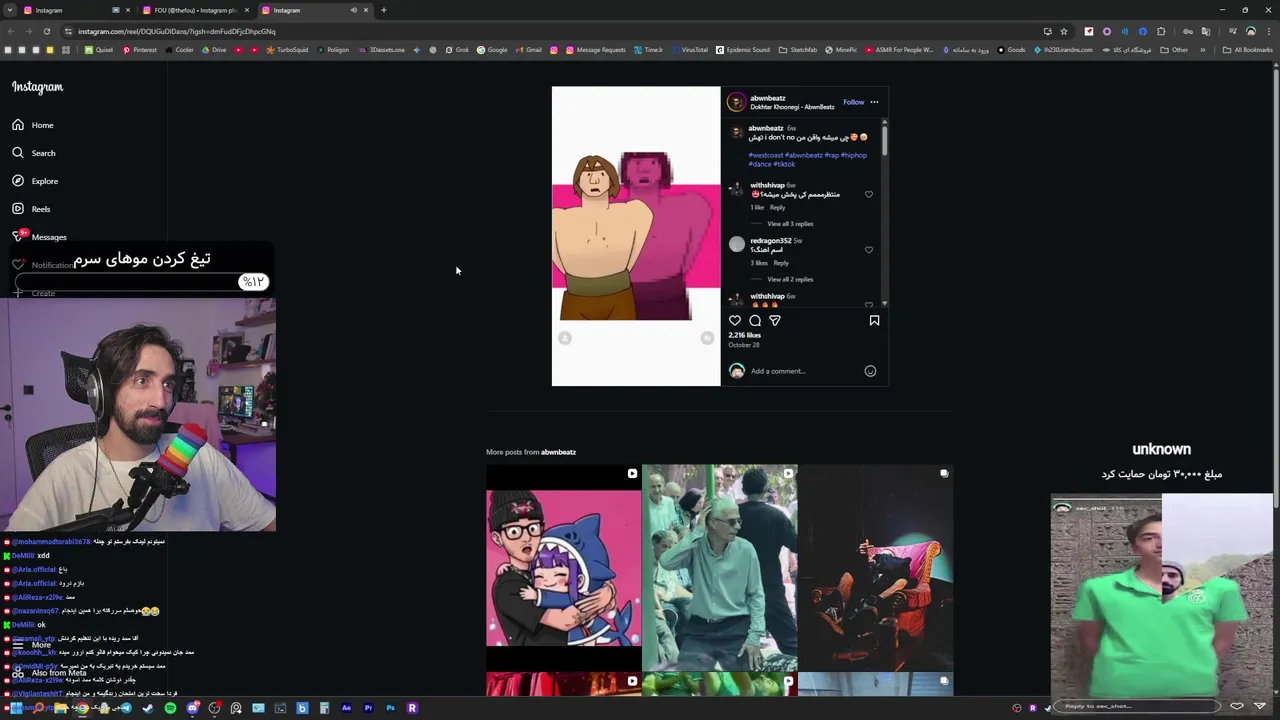The width and height of the screenshot is (1280, 720).
Task: Open After Effects from the taskbar
Action: pyautogui.click(x=346, y=708)
